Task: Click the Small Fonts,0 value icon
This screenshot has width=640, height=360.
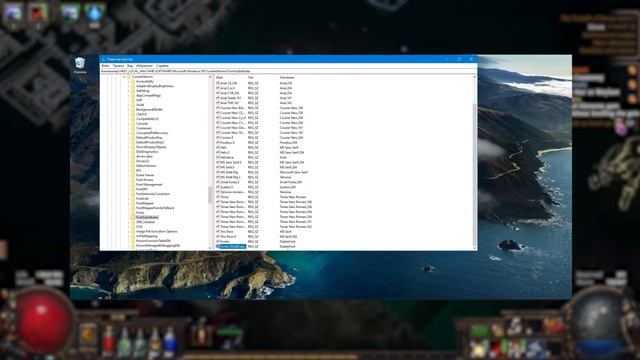Action: (x=218, y=182)
